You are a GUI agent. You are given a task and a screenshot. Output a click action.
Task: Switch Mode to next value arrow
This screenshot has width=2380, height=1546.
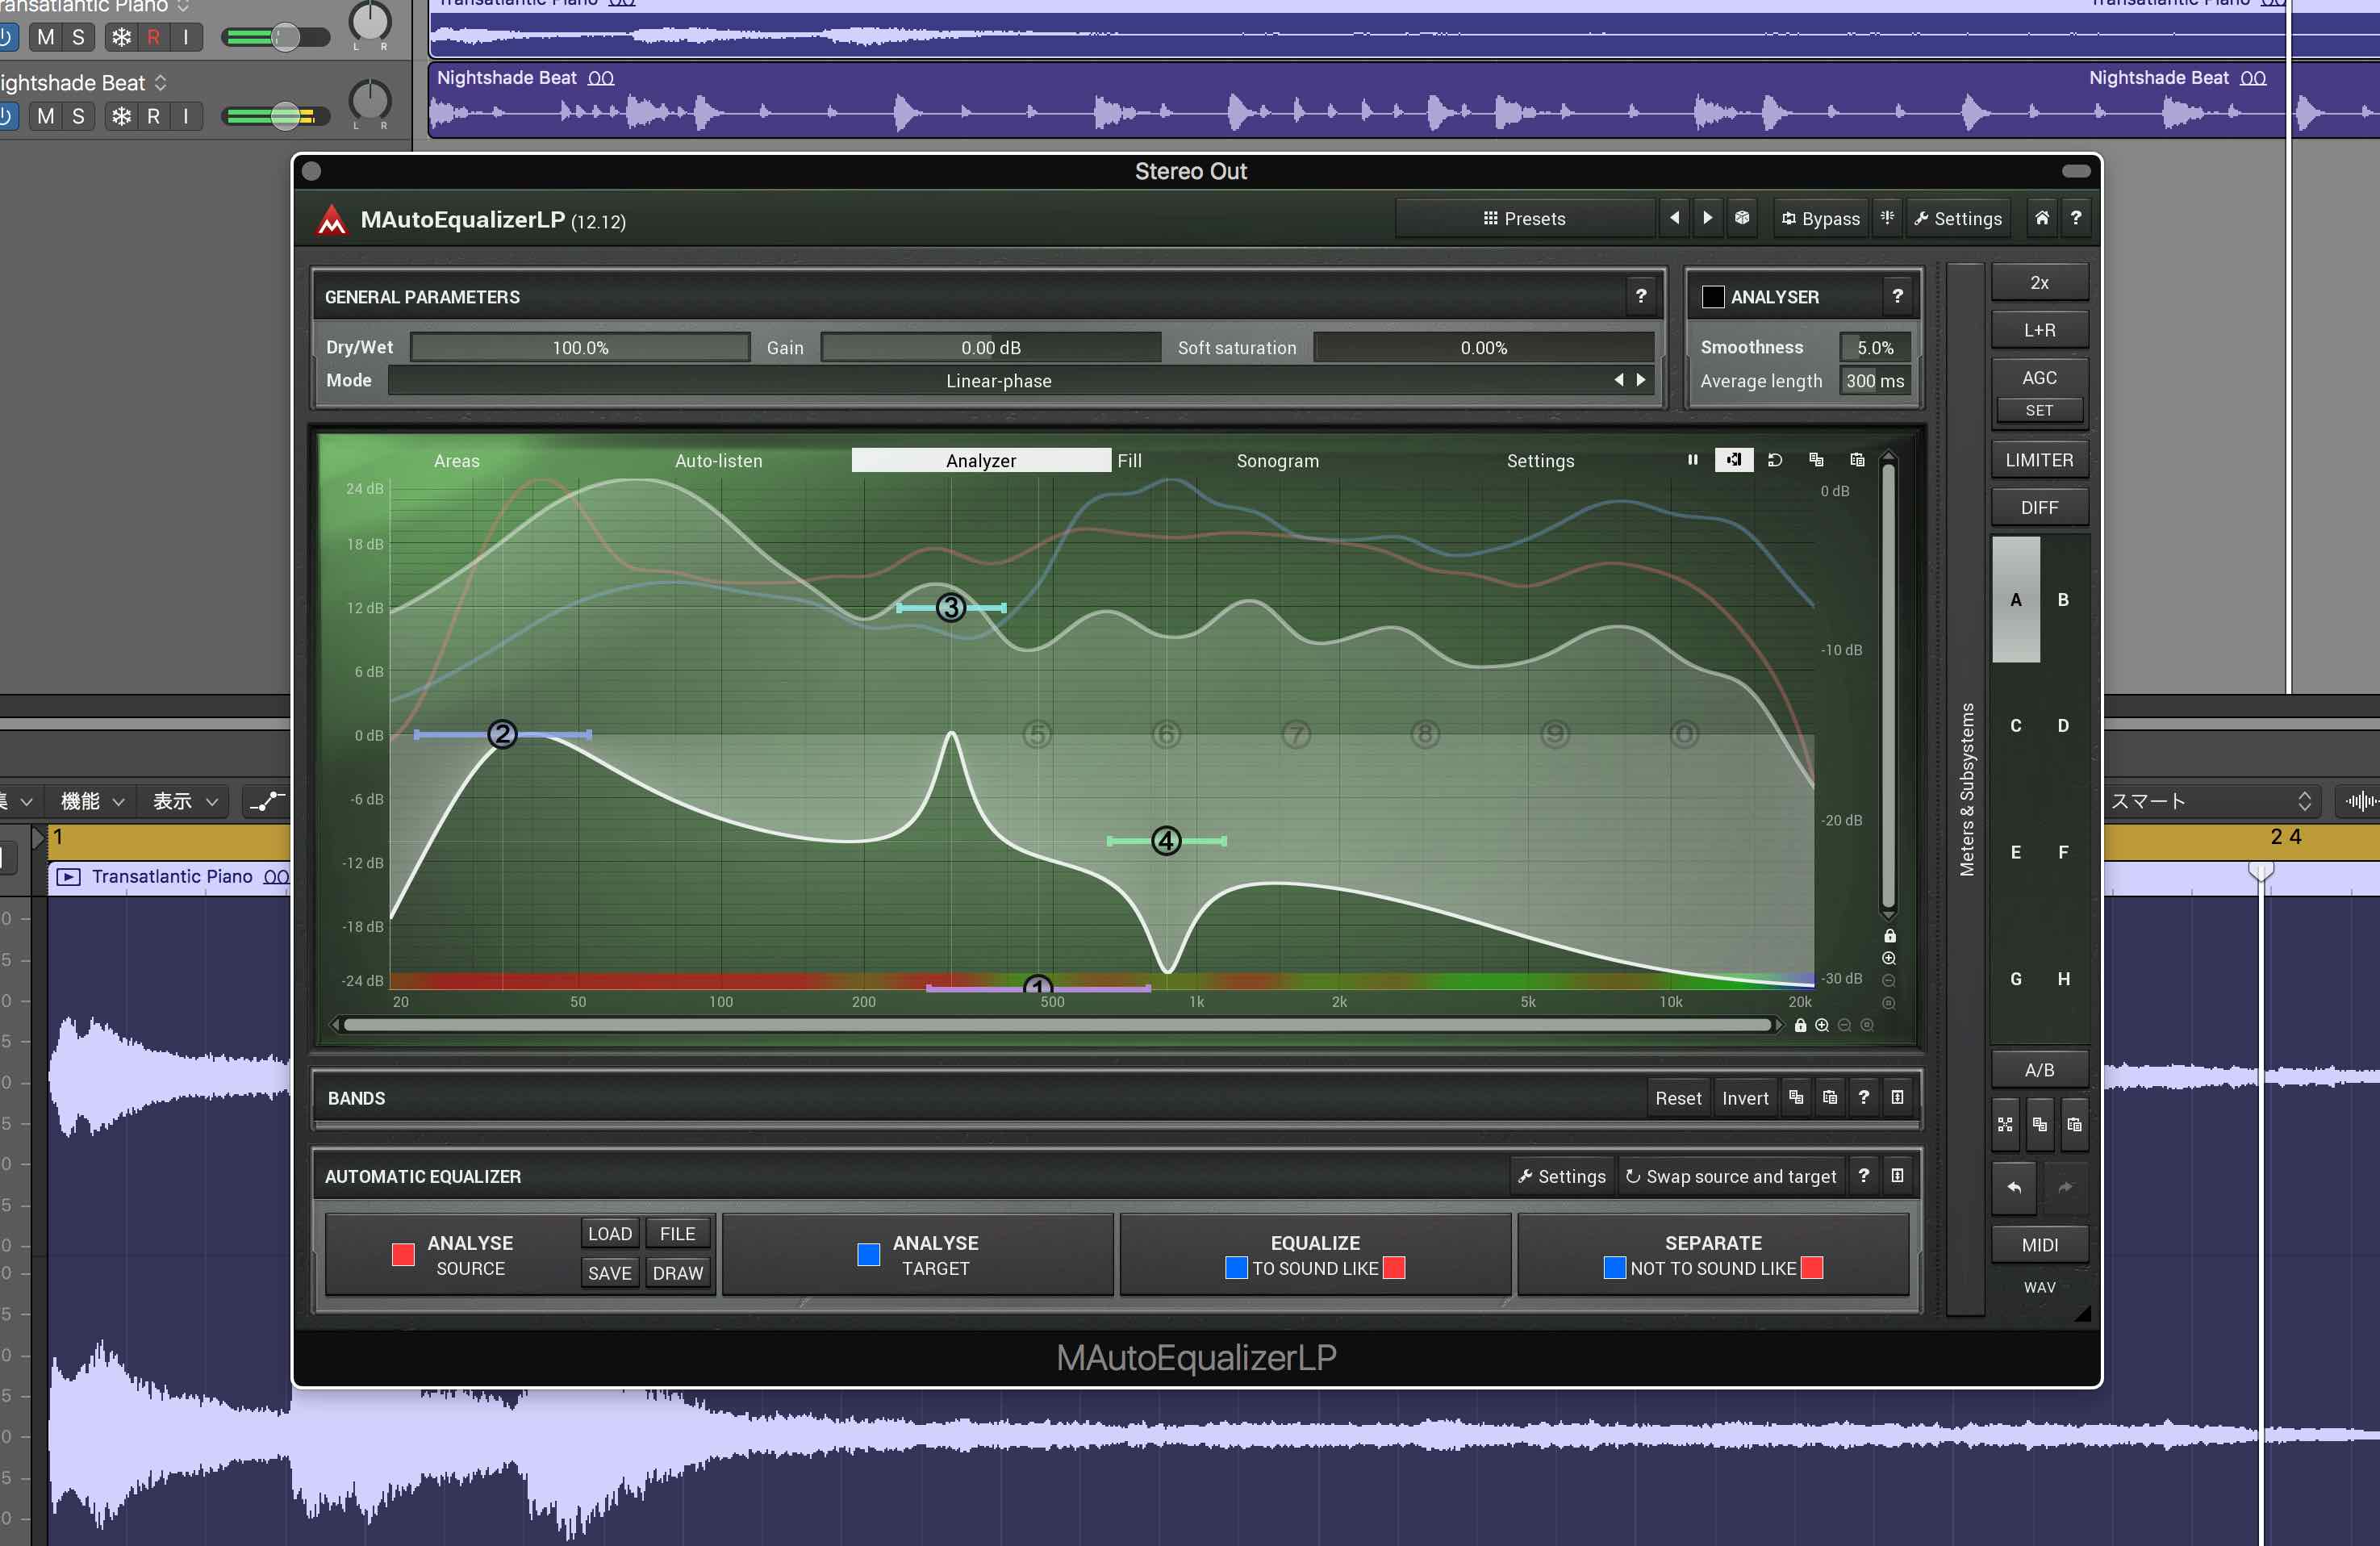pos(1641,380)
